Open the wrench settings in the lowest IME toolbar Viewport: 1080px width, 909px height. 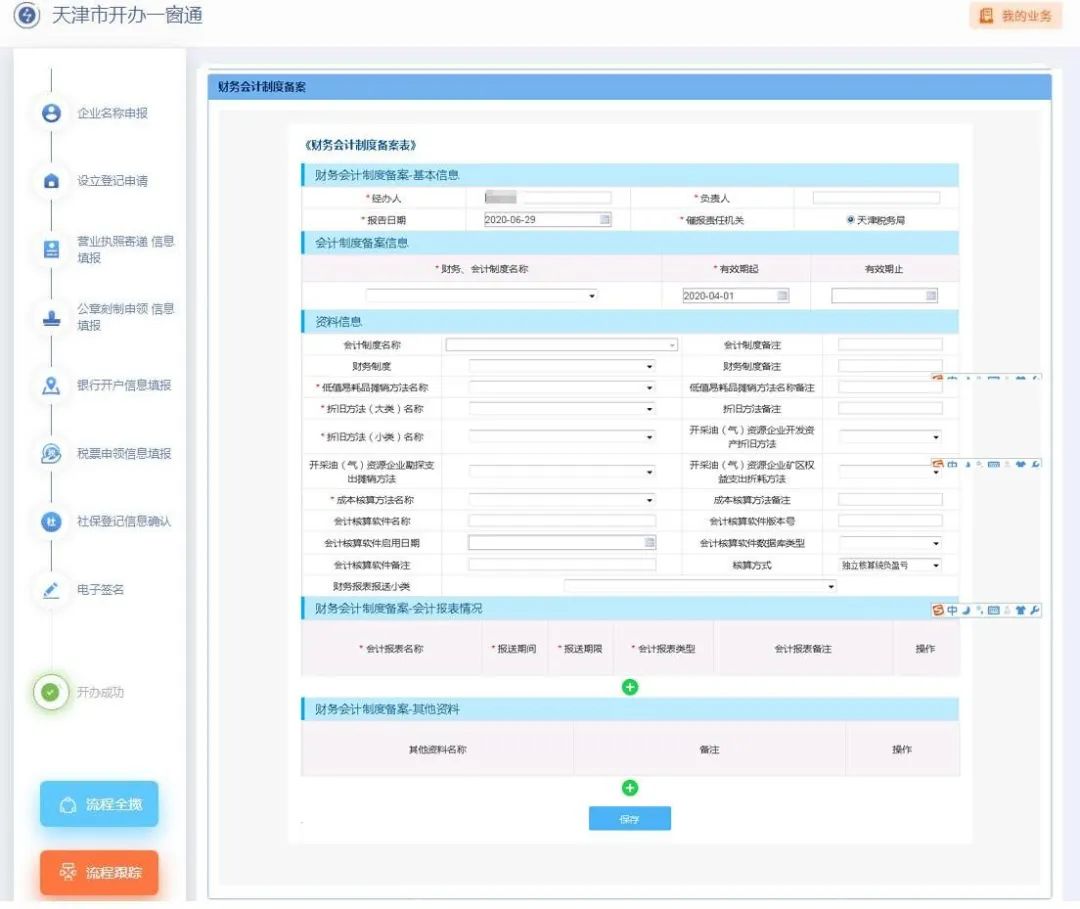click(1035, 610)
